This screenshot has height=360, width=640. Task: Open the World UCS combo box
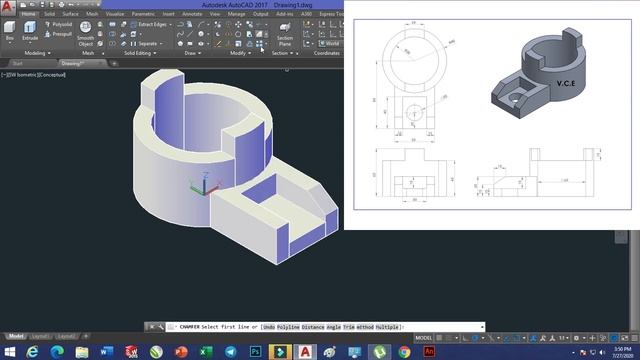[x=330, y=43]
